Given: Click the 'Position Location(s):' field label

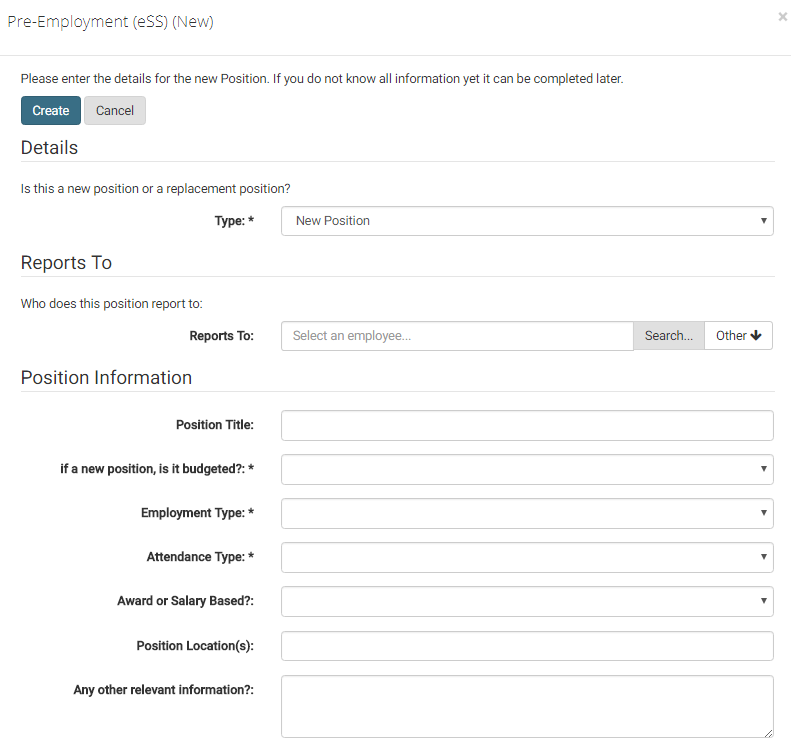Looking at the screenshot, I should pos(195,646).
